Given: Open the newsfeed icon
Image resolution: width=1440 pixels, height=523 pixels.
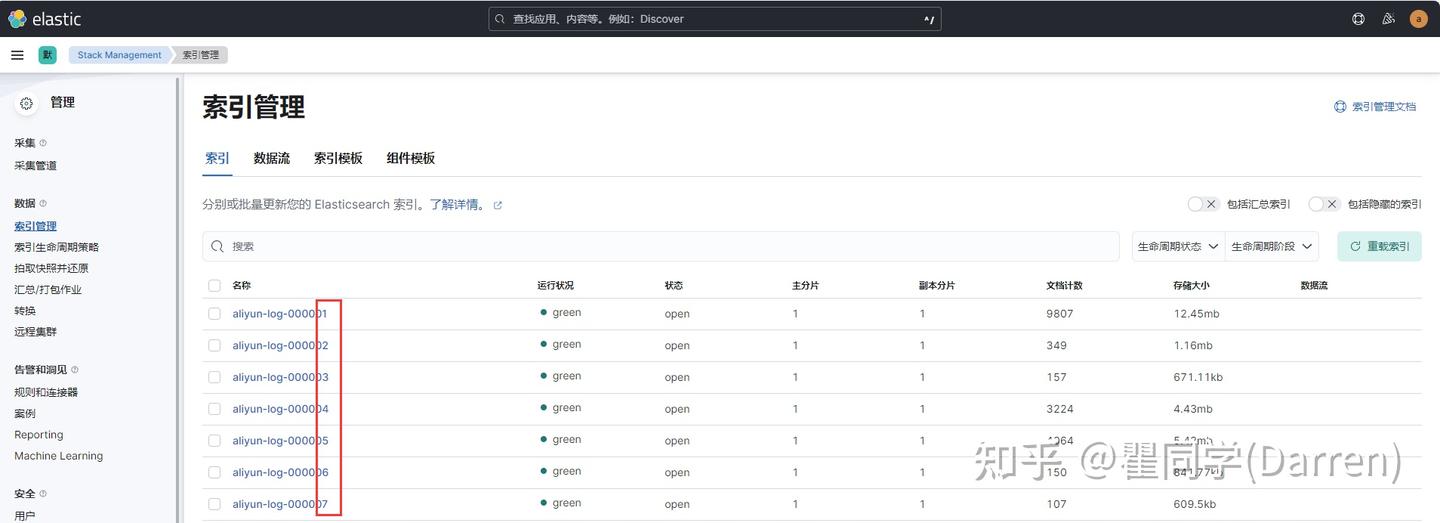Looking at the screenshot, I should [1388, 19].
